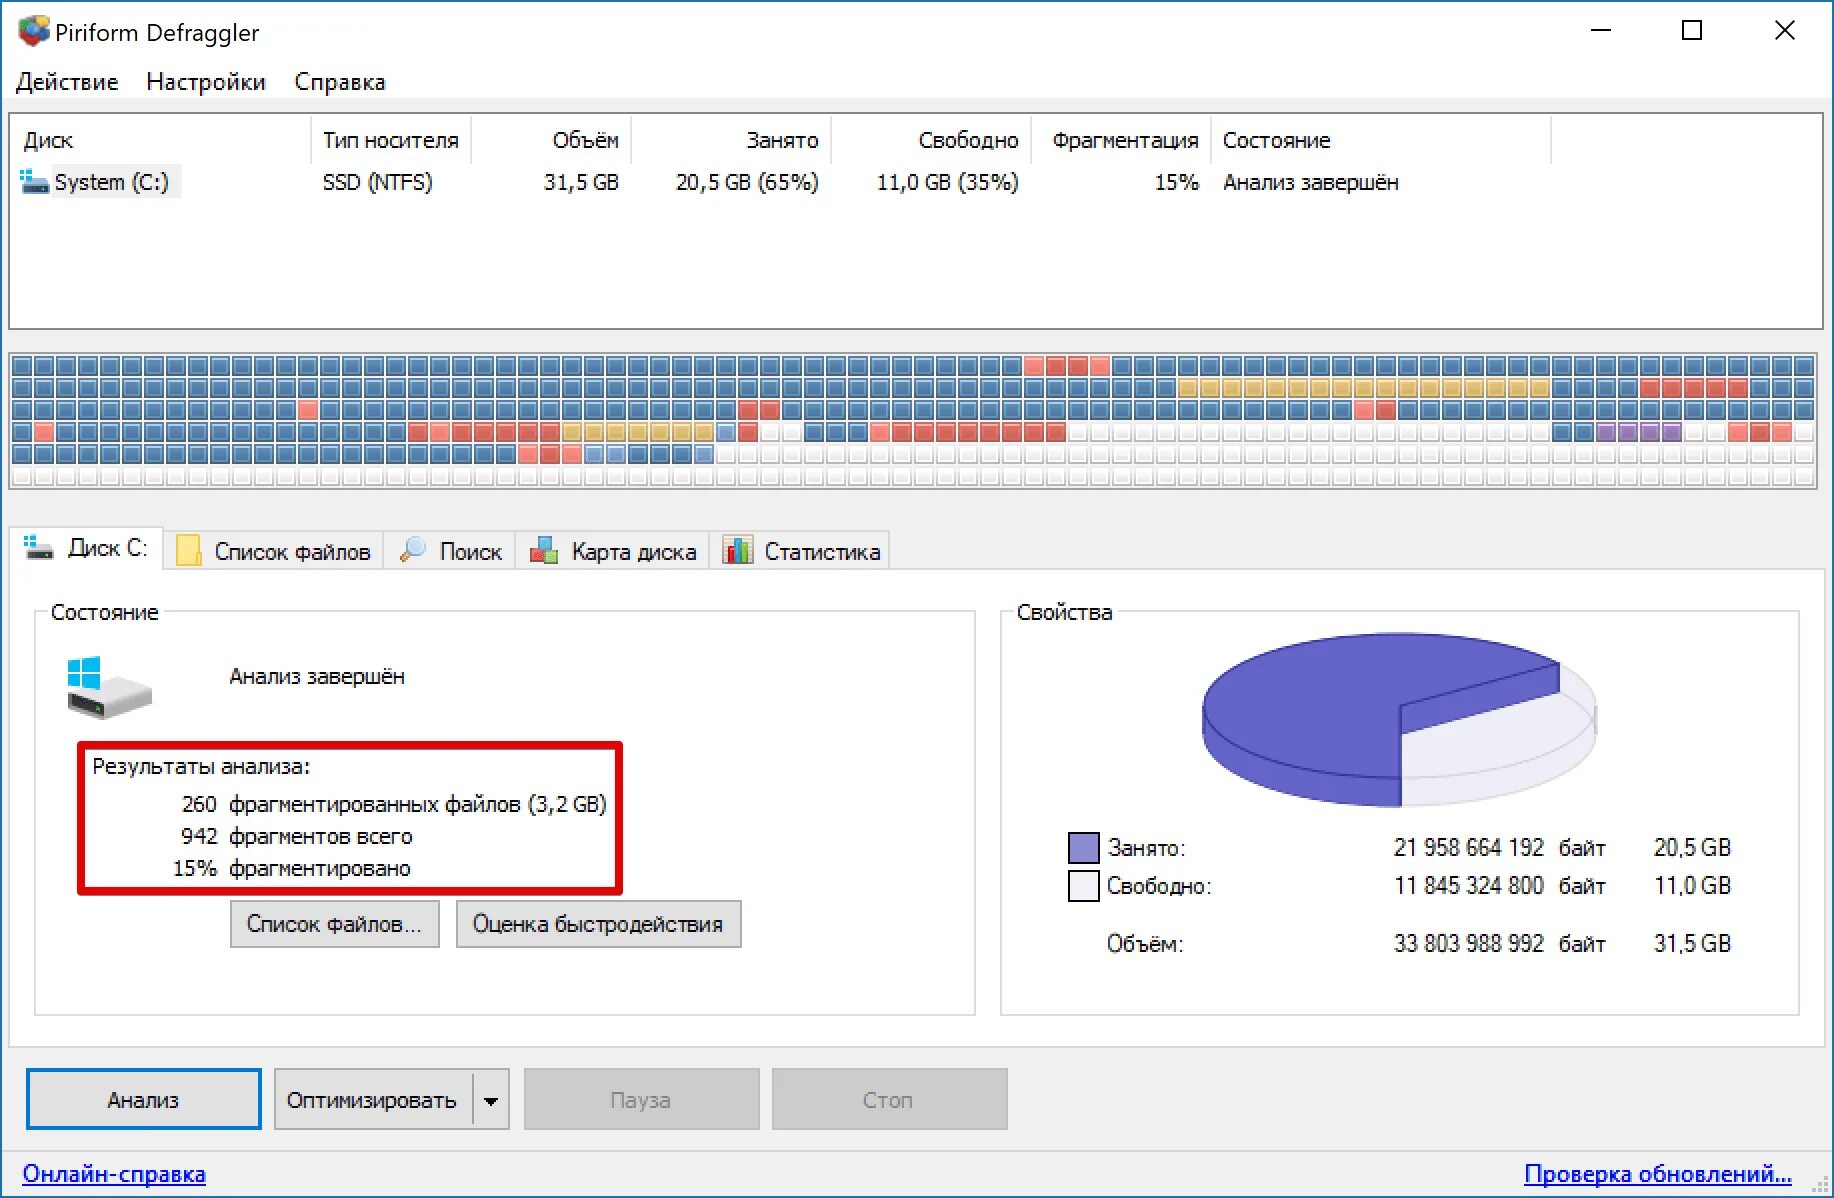Open the Онлайн-справка link
Viewport: 1834px width, 1198px height.
(114, 1174)
